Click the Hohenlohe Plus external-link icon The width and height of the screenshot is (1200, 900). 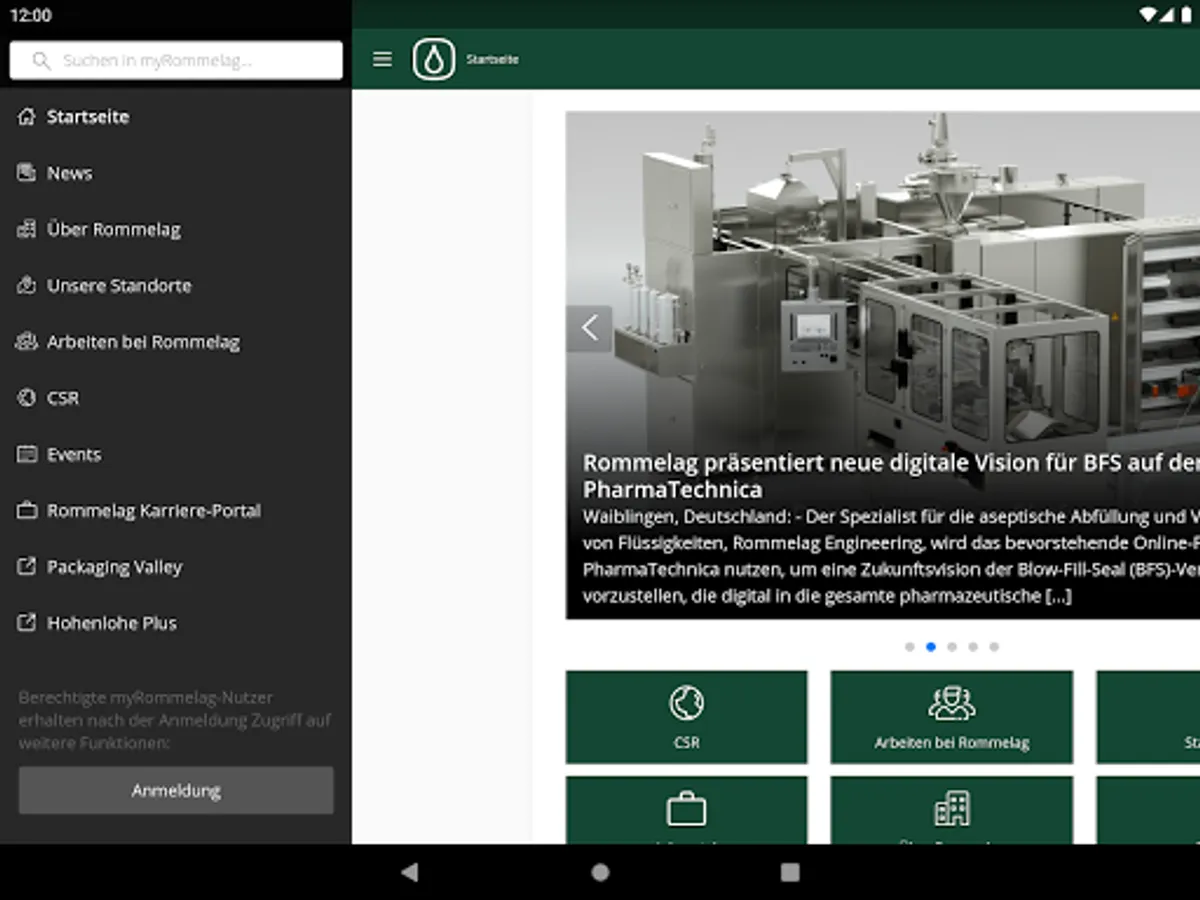point(27,623)
